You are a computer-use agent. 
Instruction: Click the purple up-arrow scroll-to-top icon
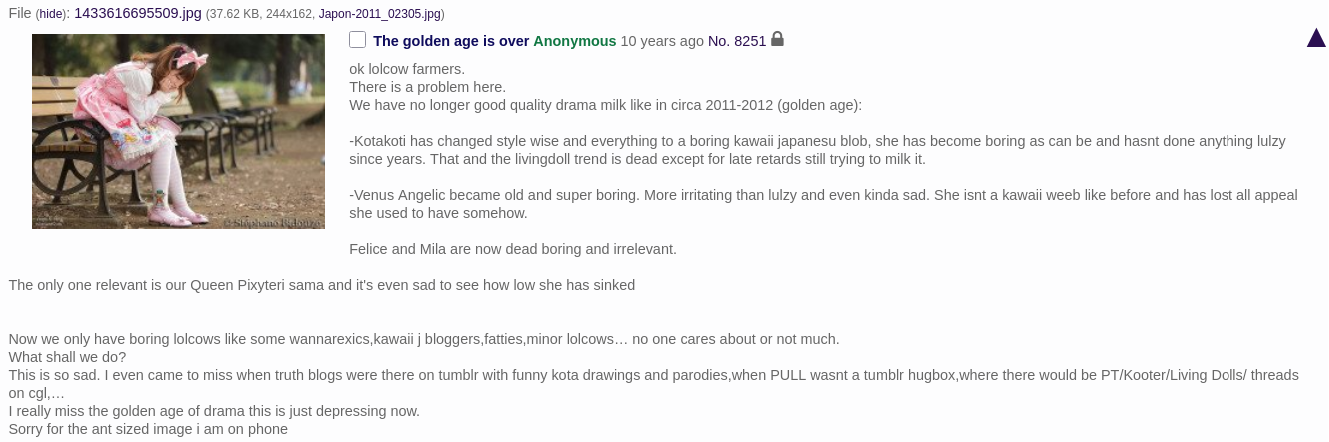(x=1316, y=38)
